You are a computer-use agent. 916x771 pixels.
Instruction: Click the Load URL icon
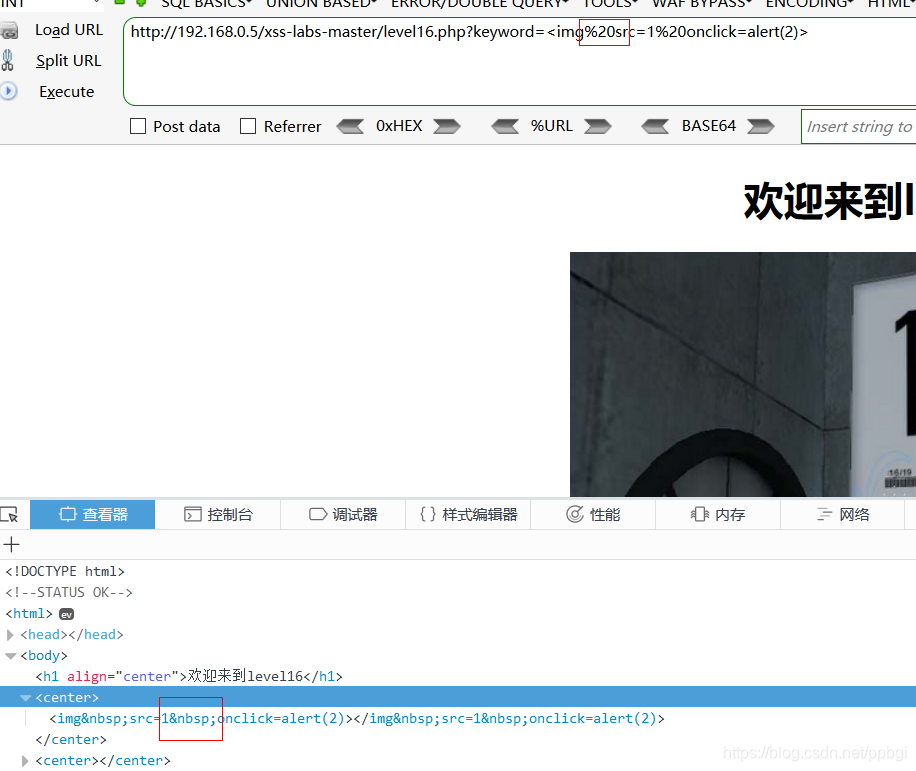click(x=9, y=30)
